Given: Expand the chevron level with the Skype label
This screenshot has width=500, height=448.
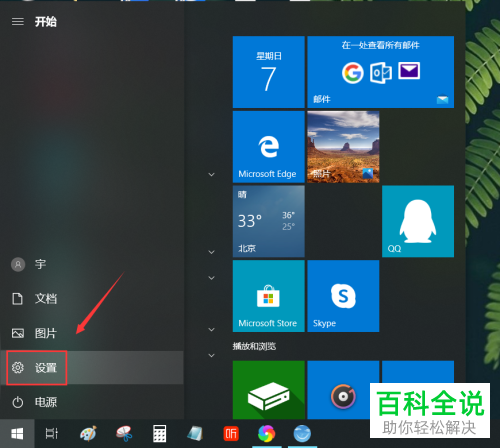Looking at the screenshot, I should pos(211,330).
